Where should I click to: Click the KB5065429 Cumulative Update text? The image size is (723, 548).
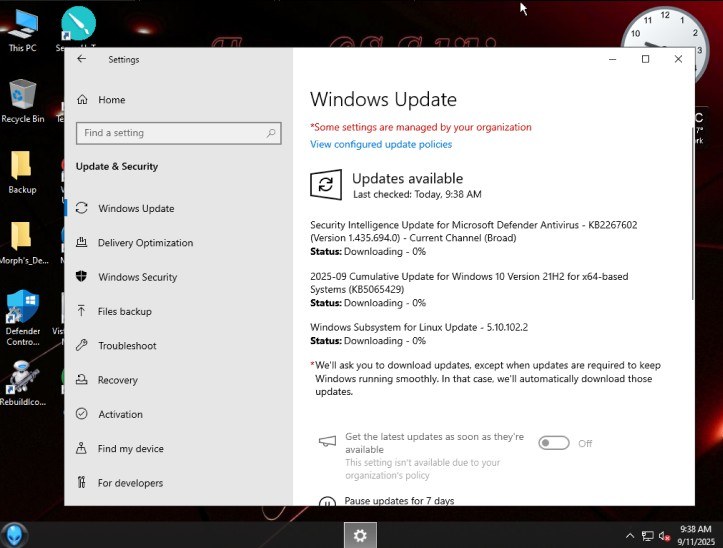point(469,283)
